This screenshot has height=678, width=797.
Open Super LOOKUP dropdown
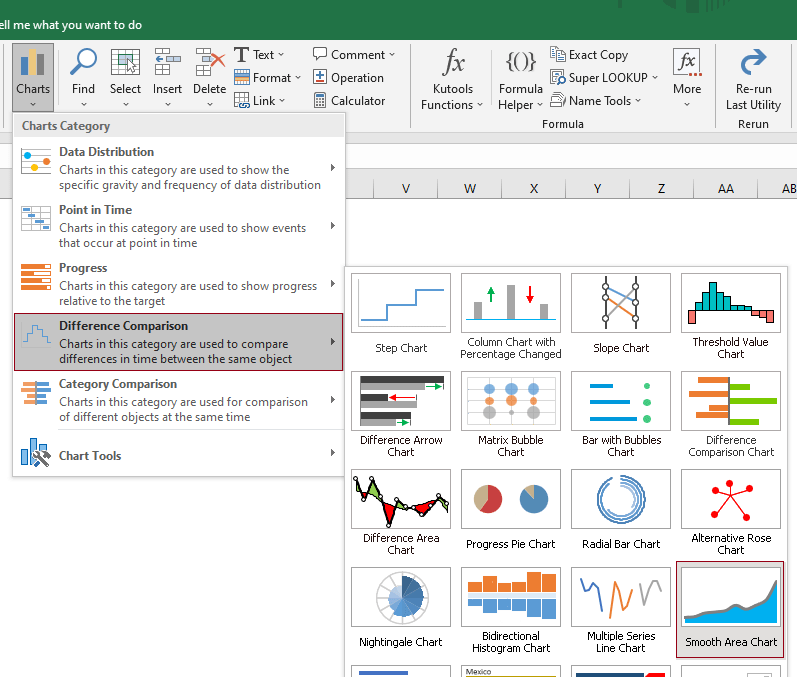(604, 78)
